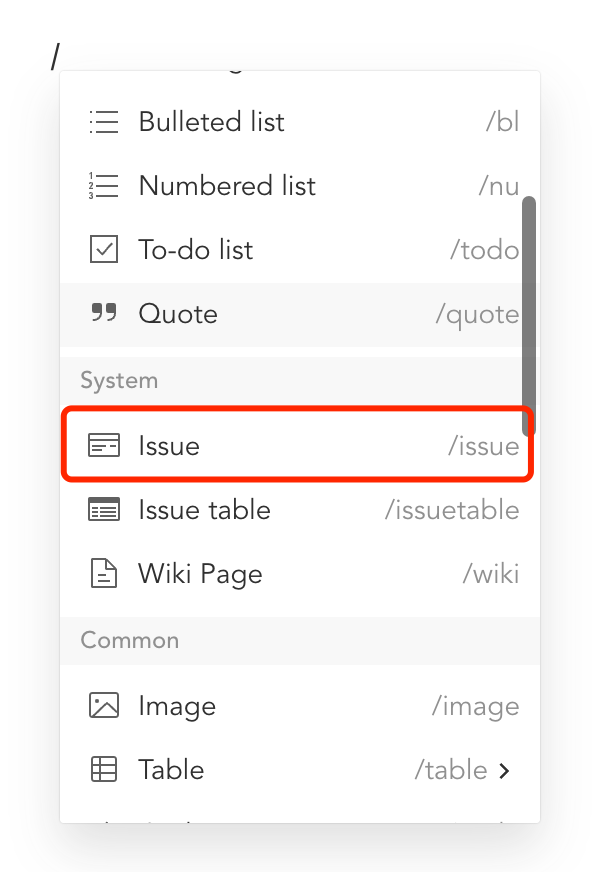Click the Issue card icon
606x872 pixels.
pyautogui.click(x=104, y=445)
